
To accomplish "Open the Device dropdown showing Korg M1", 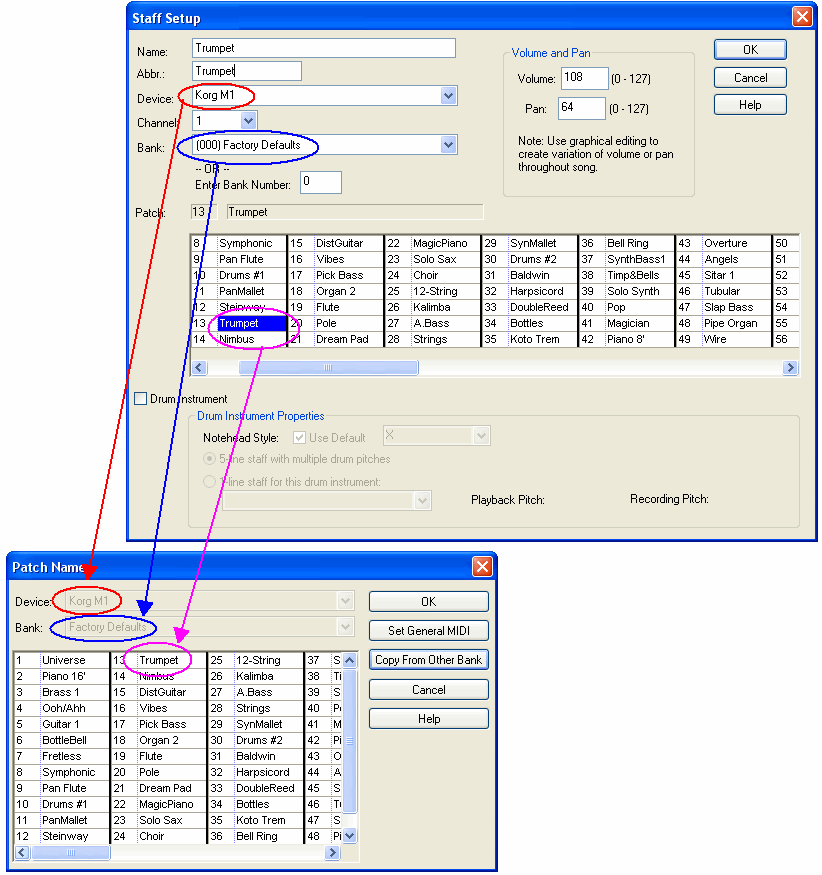I will point(447,95).
